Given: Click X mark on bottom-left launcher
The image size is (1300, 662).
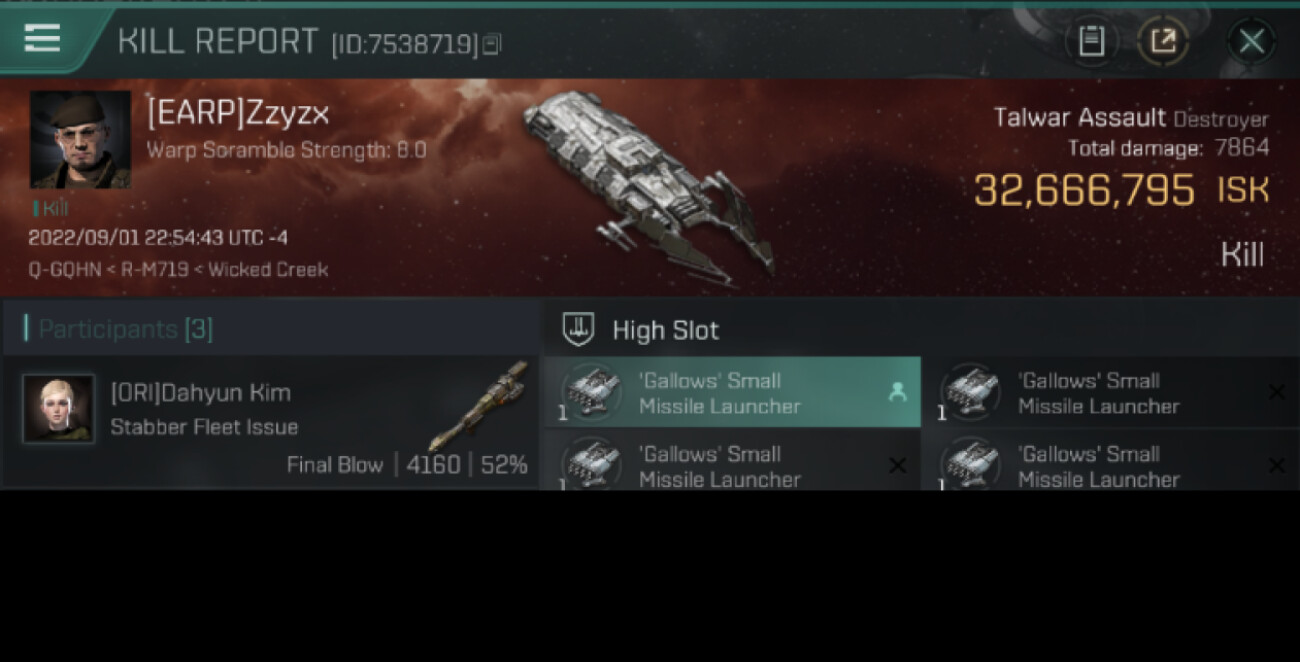Looking at the screenshot, I should [897, 465].
